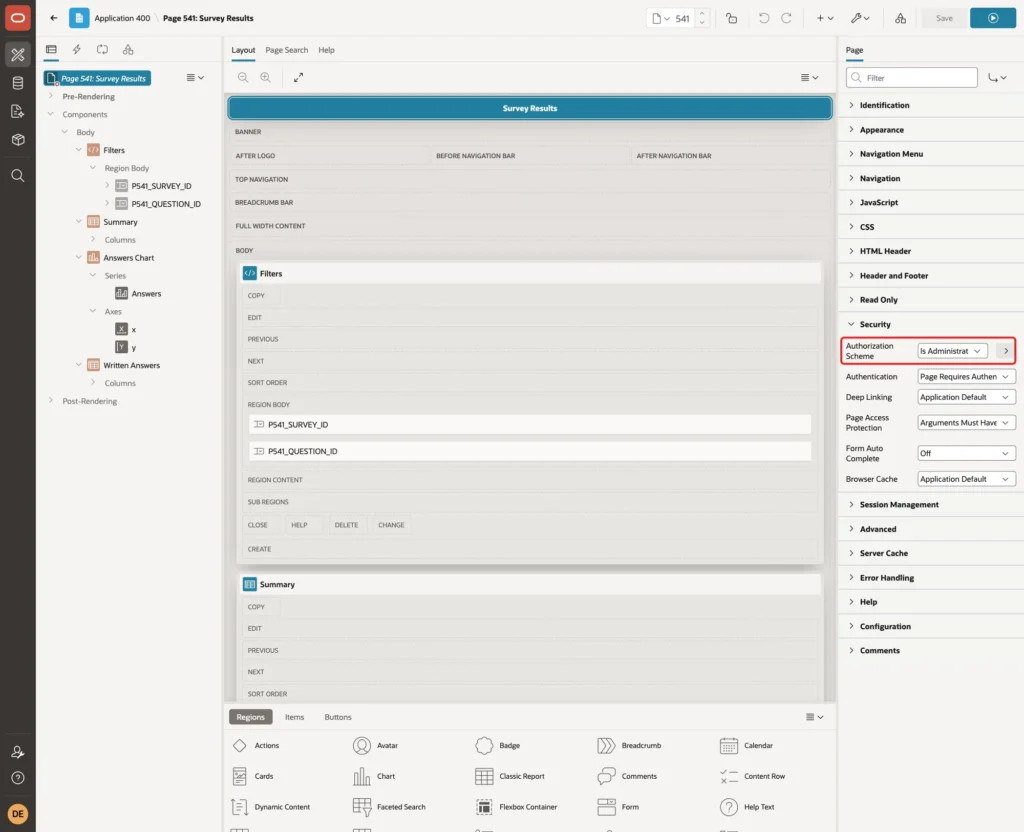Open the Create plus menu dropdown
1024x832 pixels.
click(x=825, y=18)
